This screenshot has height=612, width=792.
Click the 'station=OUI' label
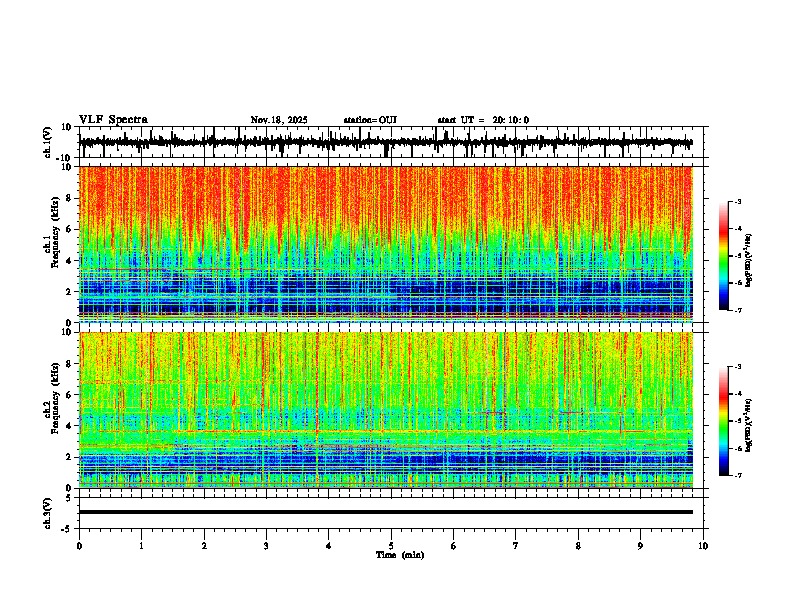click(370, 120)
